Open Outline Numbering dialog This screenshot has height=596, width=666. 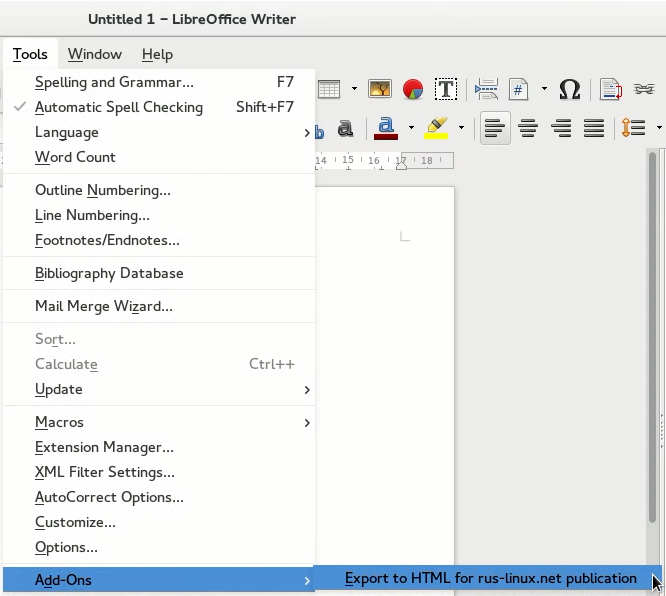(x=159, y=190)
